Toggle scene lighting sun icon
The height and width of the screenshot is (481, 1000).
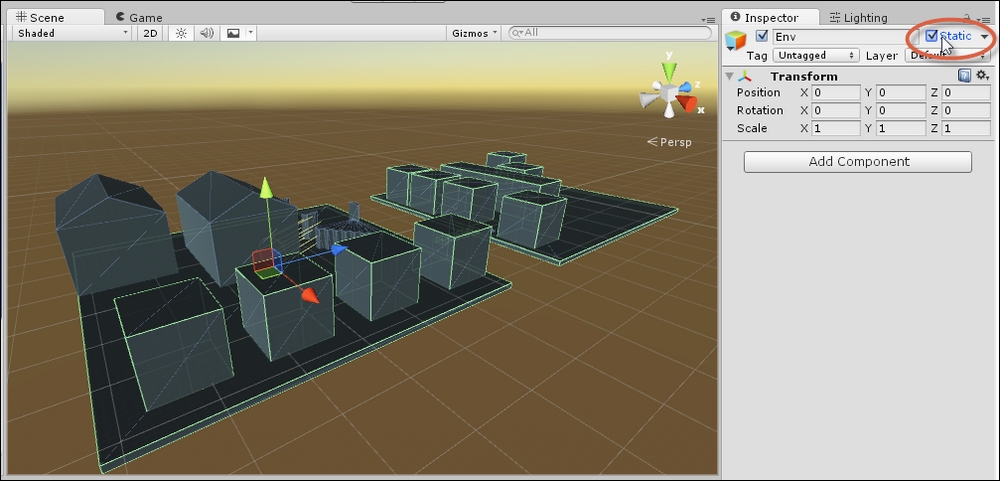[x=181, y=33]
